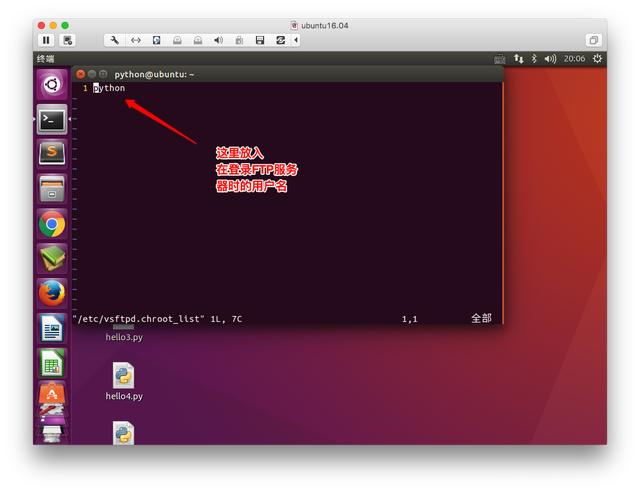The height and width of the screenshot is (492, 640).
Task: Click the second CD/DVD drive icon
Action: (x=198, y=40)
